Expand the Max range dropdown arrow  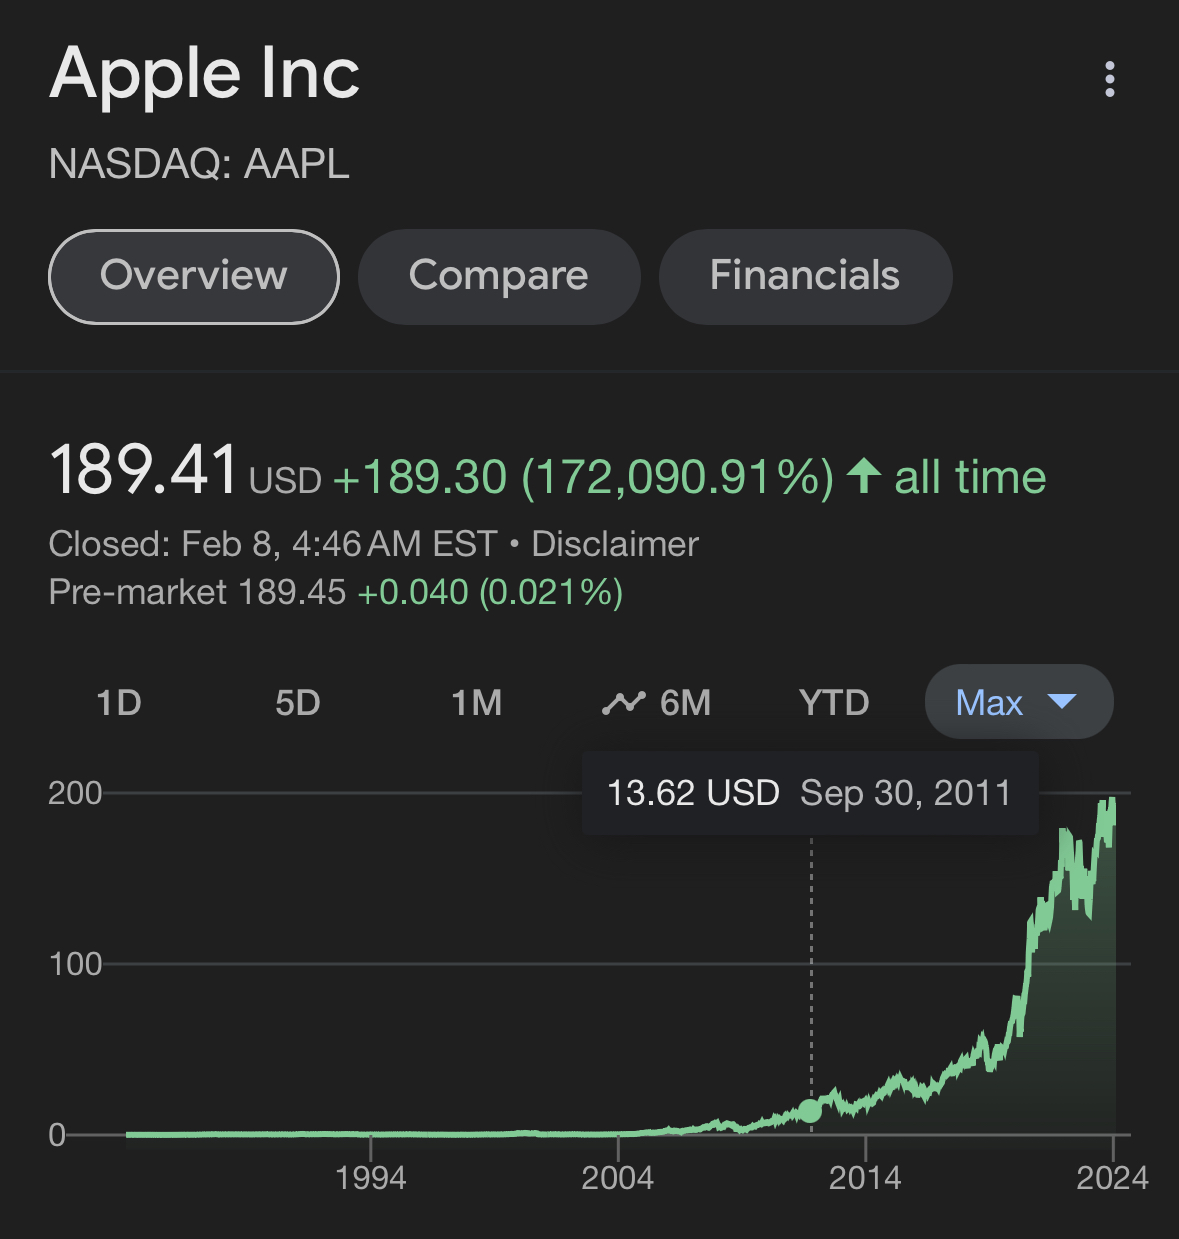tap(1061, 702)
